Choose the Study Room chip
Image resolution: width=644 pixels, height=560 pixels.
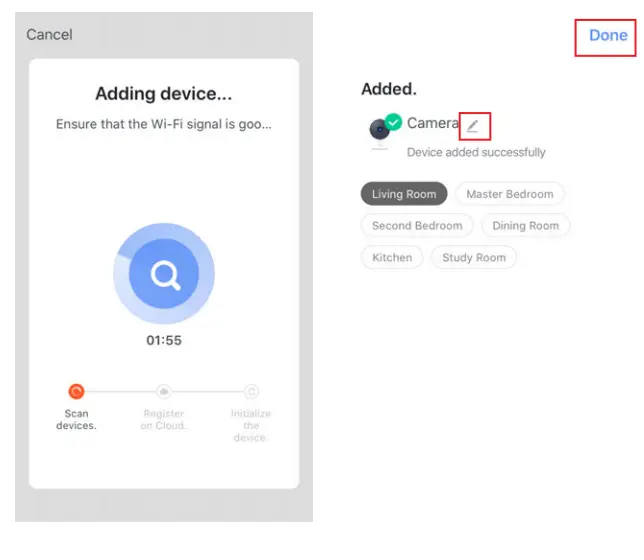click(474, 258)
